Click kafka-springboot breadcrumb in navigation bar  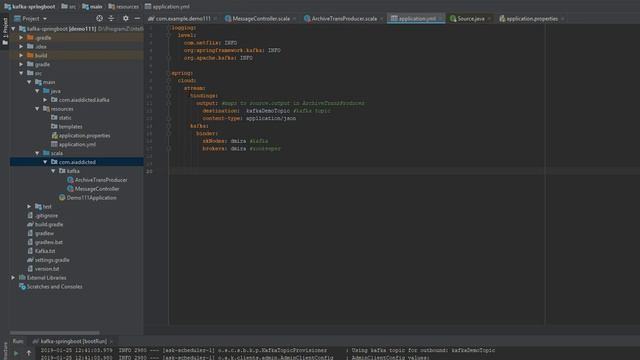29,7
